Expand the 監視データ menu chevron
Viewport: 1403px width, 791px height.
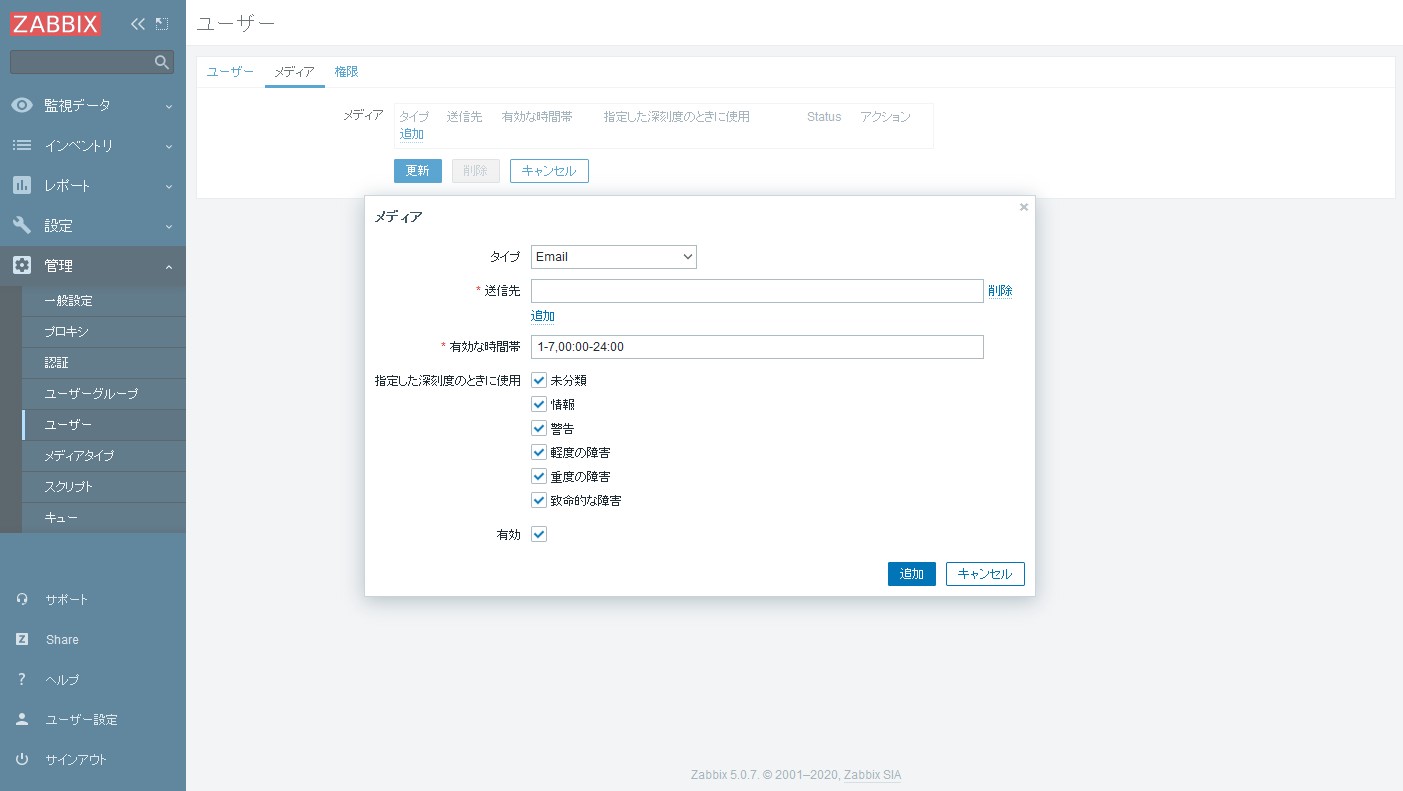[168, 106]
